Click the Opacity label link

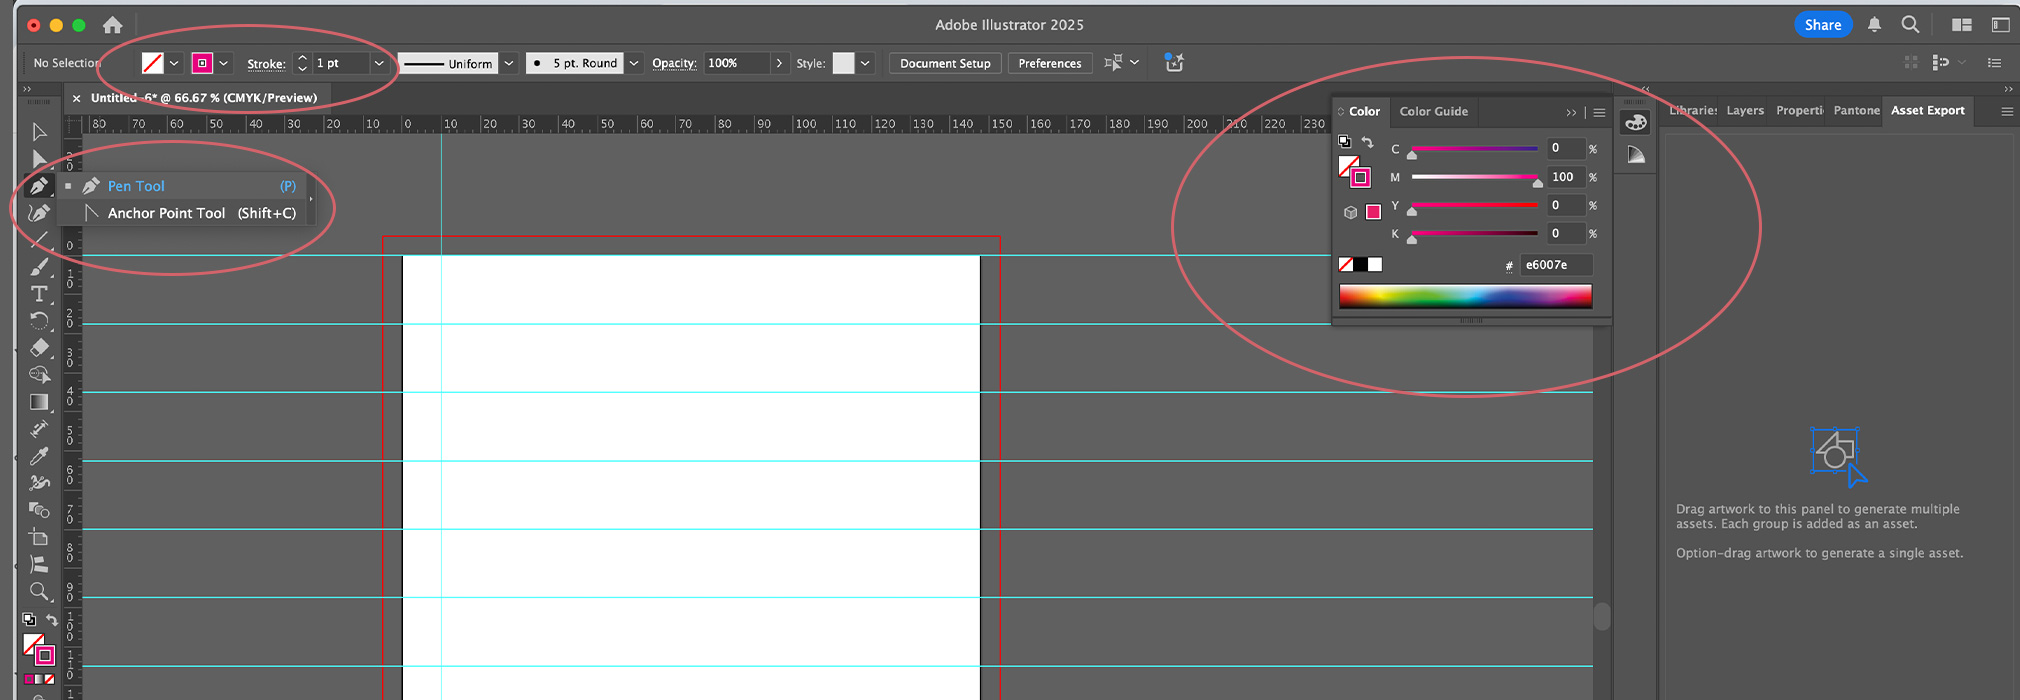point(674,63)
